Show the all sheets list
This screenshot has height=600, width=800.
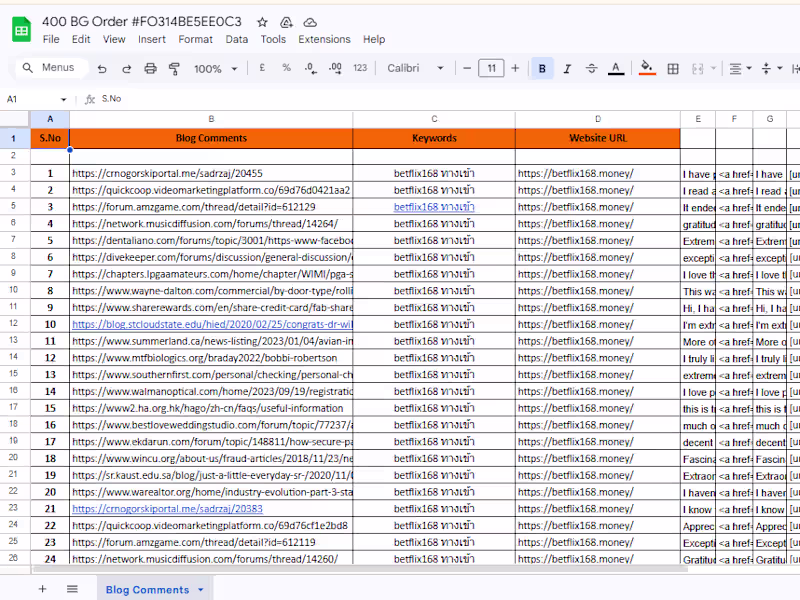[x=72, y=589]
